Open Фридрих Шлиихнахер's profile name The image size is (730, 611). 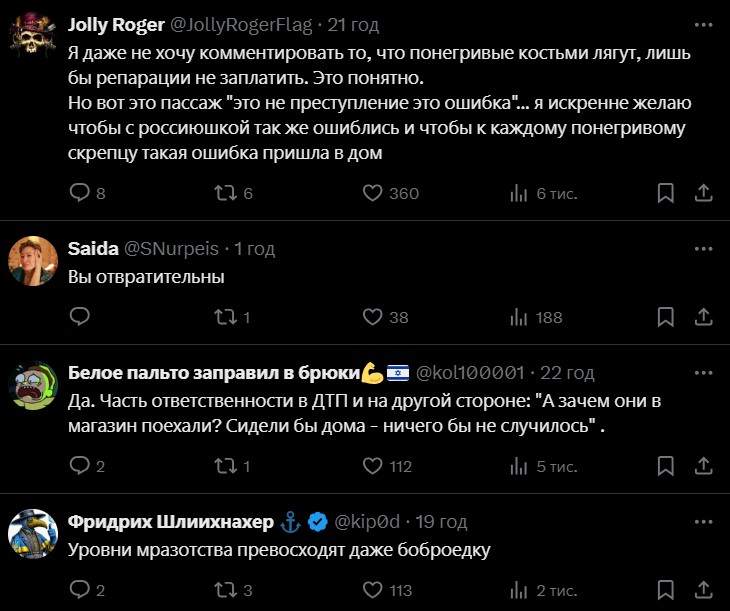(x=171, y=521)
